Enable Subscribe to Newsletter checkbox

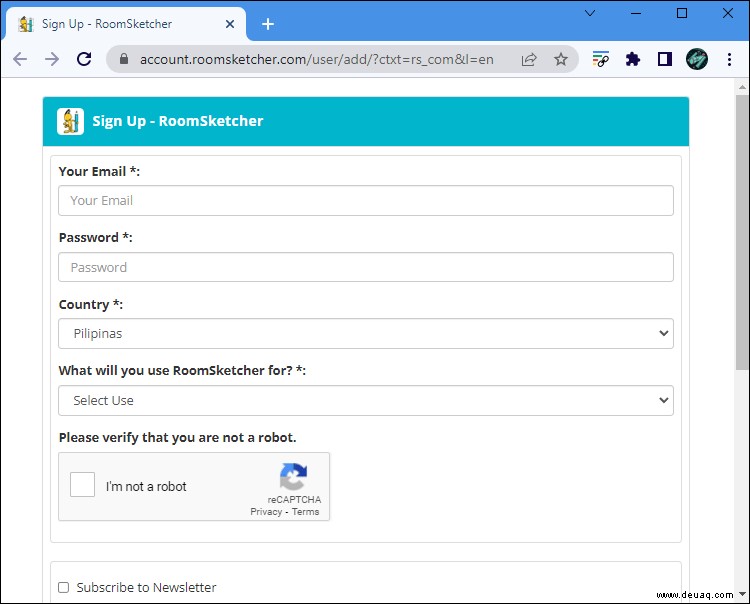[x=64, y=587]
